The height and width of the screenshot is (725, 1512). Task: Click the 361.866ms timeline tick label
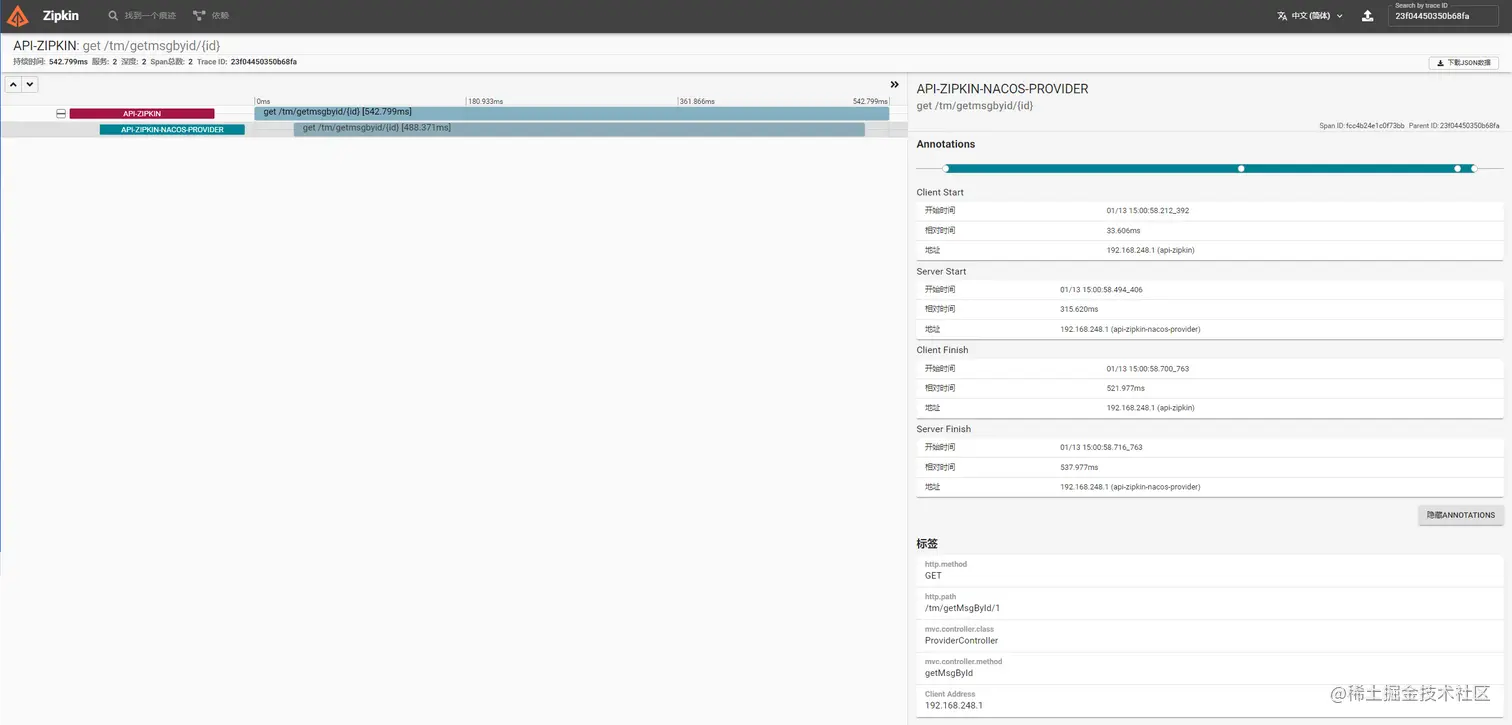[x=697, y=101]
